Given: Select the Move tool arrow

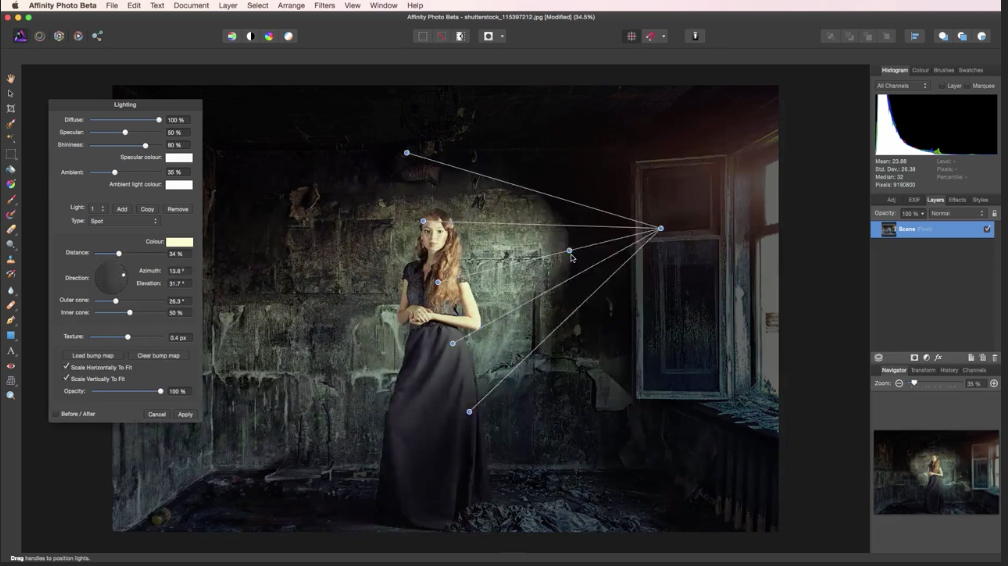Looking at the screenshot, I should tap(11, 93).
